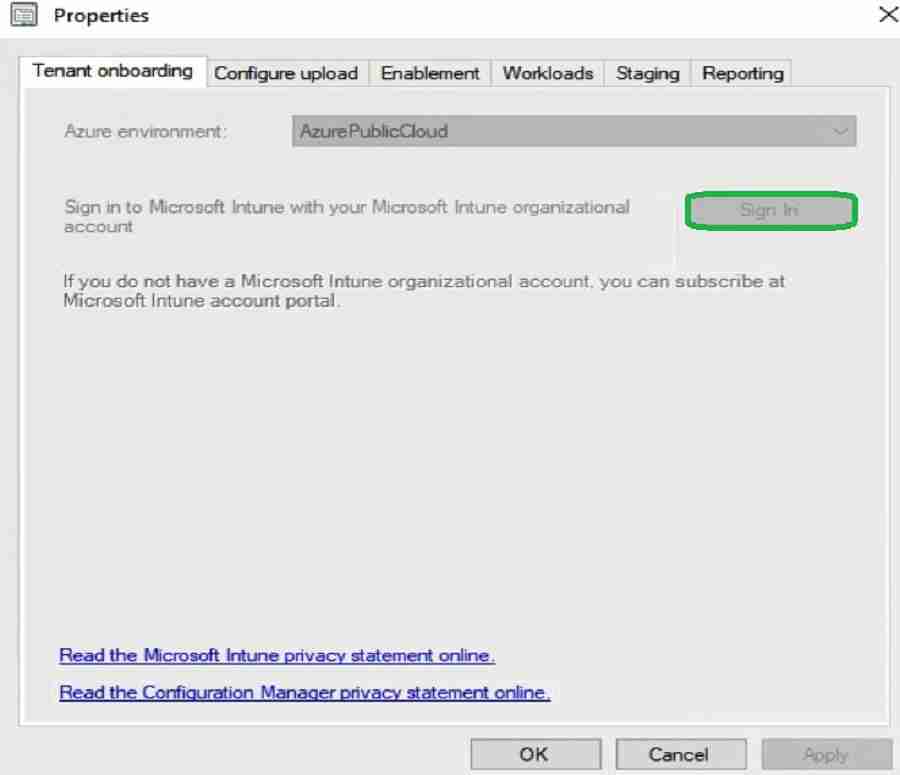Click the 'If you do not have' text
900x775 pixels.
[424, 290]
